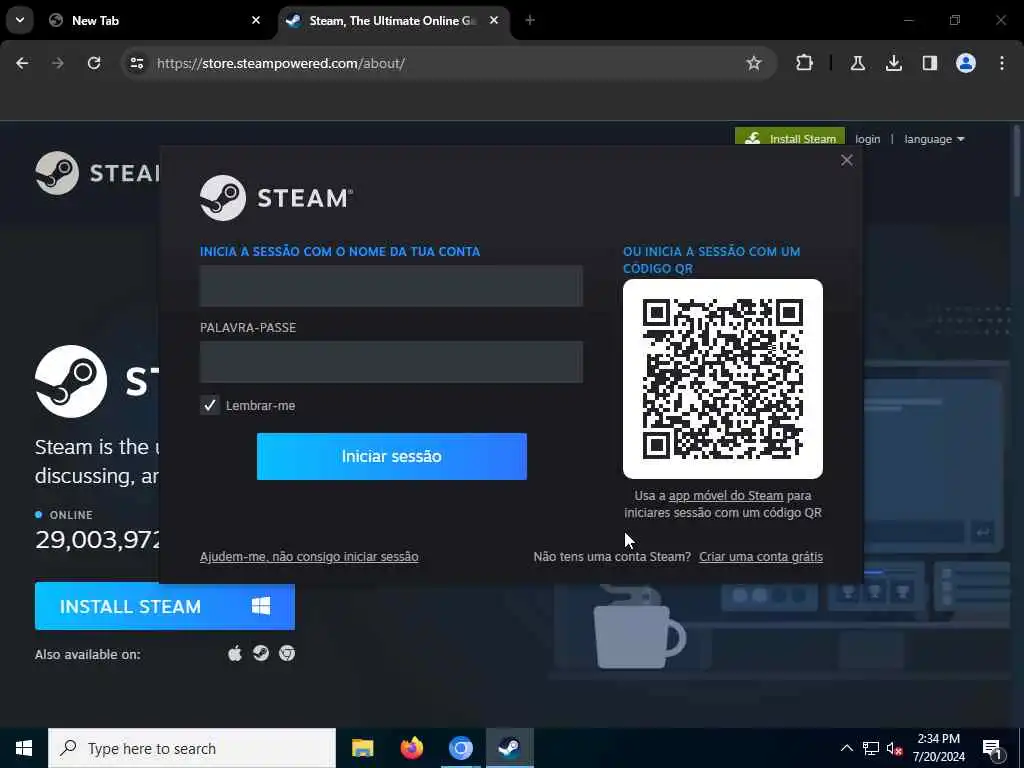The image size is (1024, 768).
Task: Open Firefox from the taskbar
Action: click(x=411, y=748)
